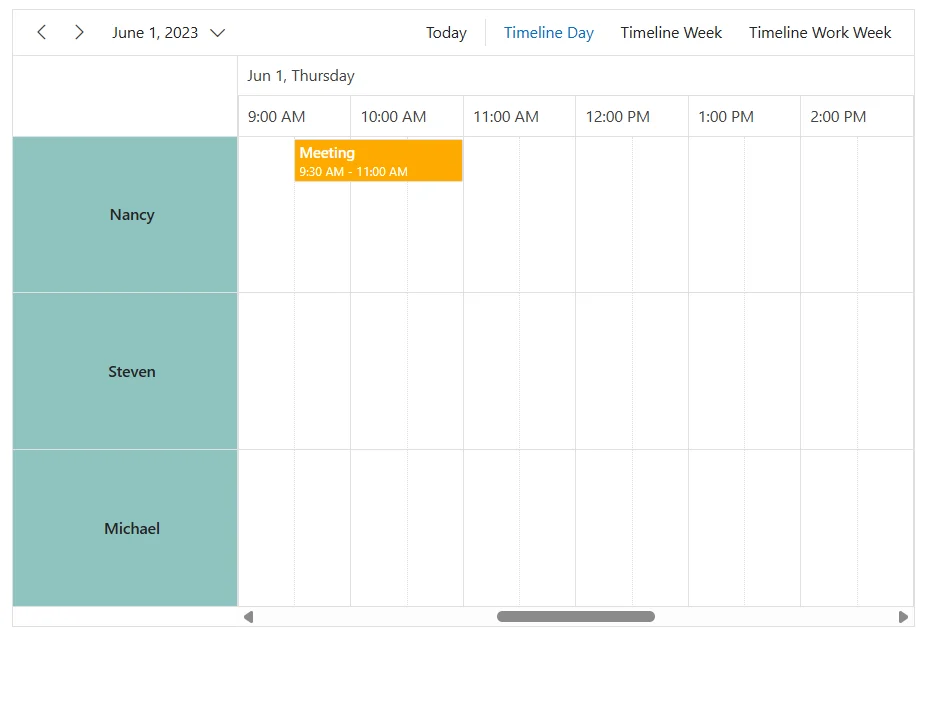Switch to Timeline Work Week view

coord(820,32)
